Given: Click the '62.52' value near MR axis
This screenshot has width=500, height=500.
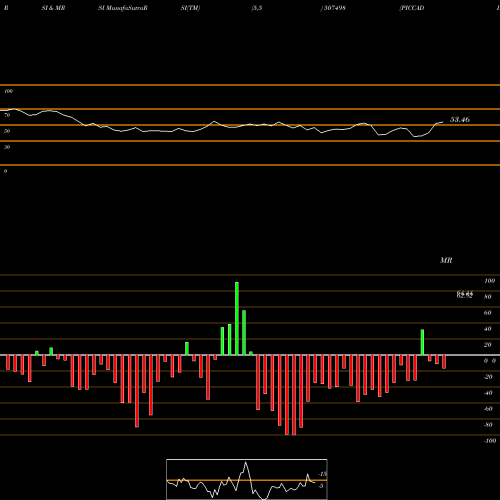Looking at the screenshot, I should coord(465,296).
